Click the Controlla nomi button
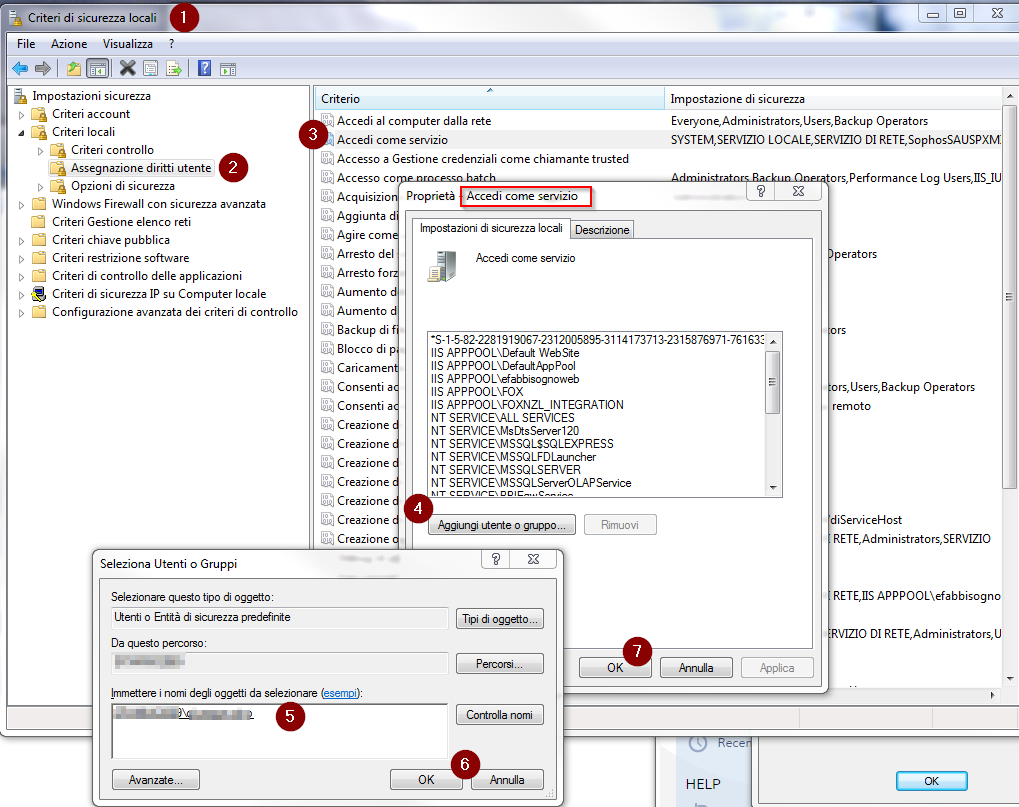 click(x=498, y=714)
